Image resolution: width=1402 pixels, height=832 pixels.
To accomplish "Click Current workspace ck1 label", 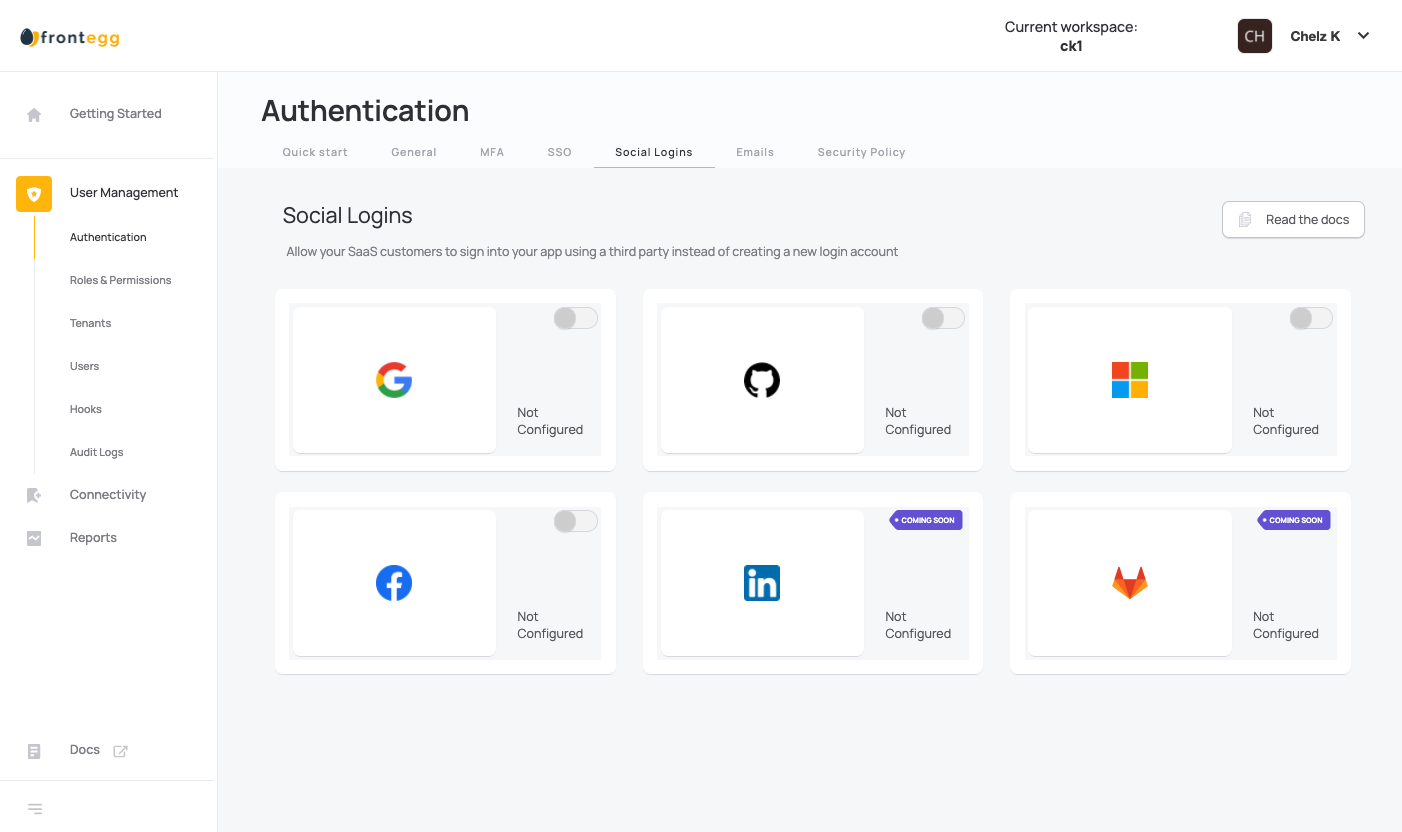I will click(x=1071, y=36).
